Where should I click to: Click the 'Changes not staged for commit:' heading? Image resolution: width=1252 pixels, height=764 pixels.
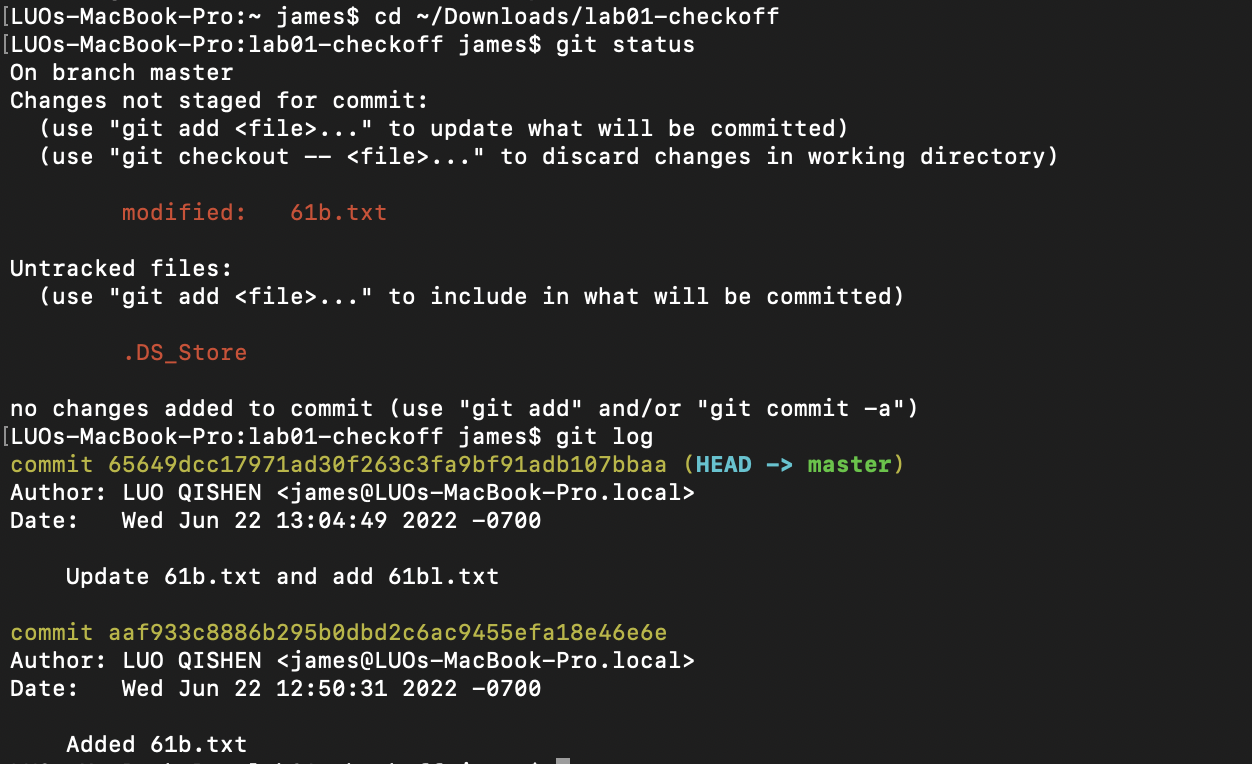pos(219,101)
